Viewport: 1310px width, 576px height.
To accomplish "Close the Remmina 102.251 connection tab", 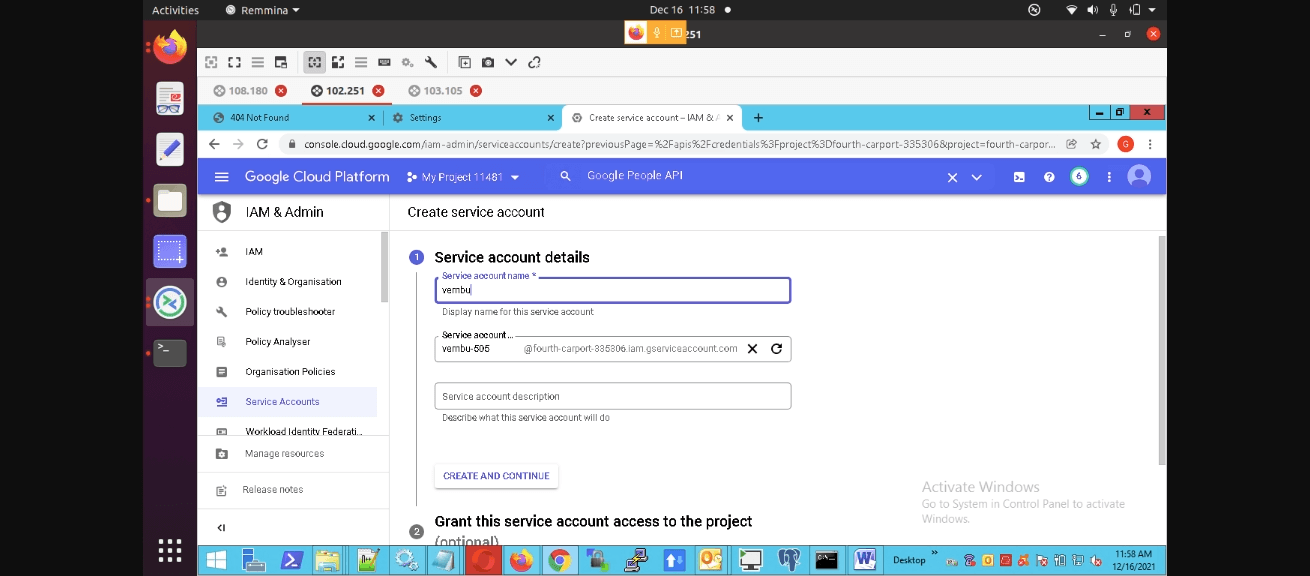I will (378, 91).
